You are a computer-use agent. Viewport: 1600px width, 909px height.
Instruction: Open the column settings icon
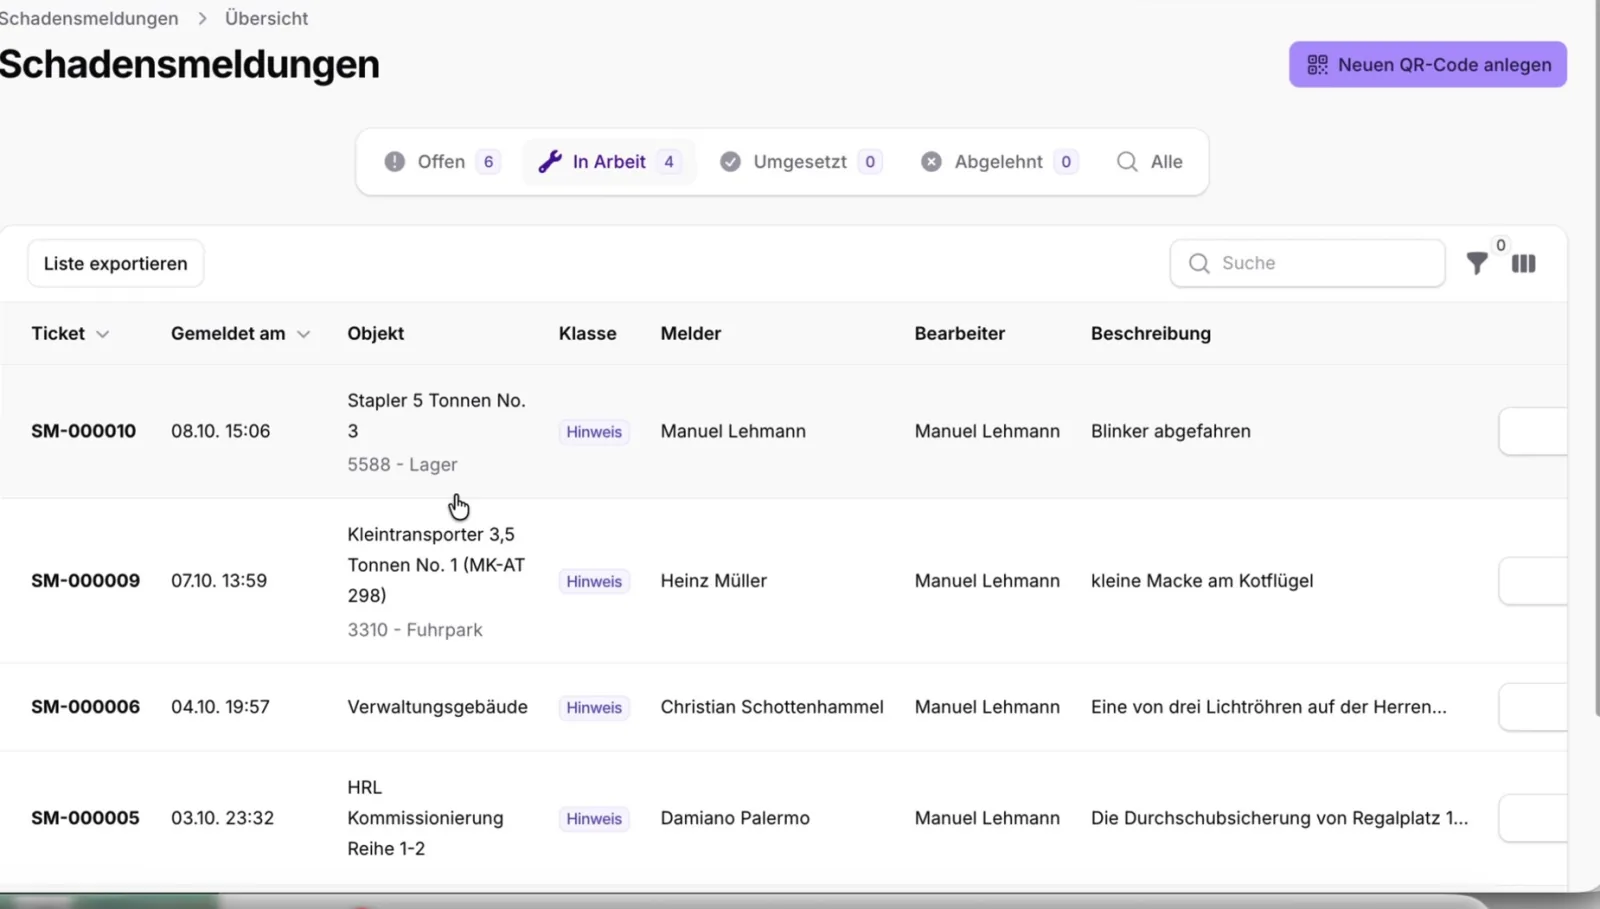click(1523, 264)
